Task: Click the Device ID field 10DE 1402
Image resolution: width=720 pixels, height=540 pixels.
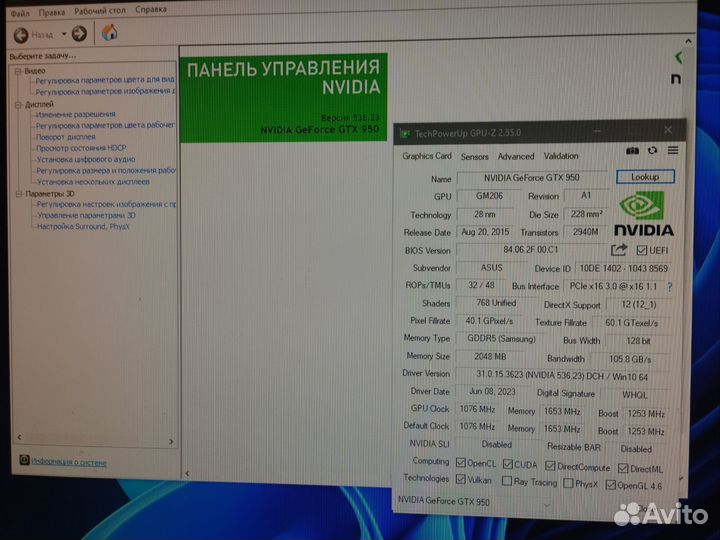Action: [624, 269]
